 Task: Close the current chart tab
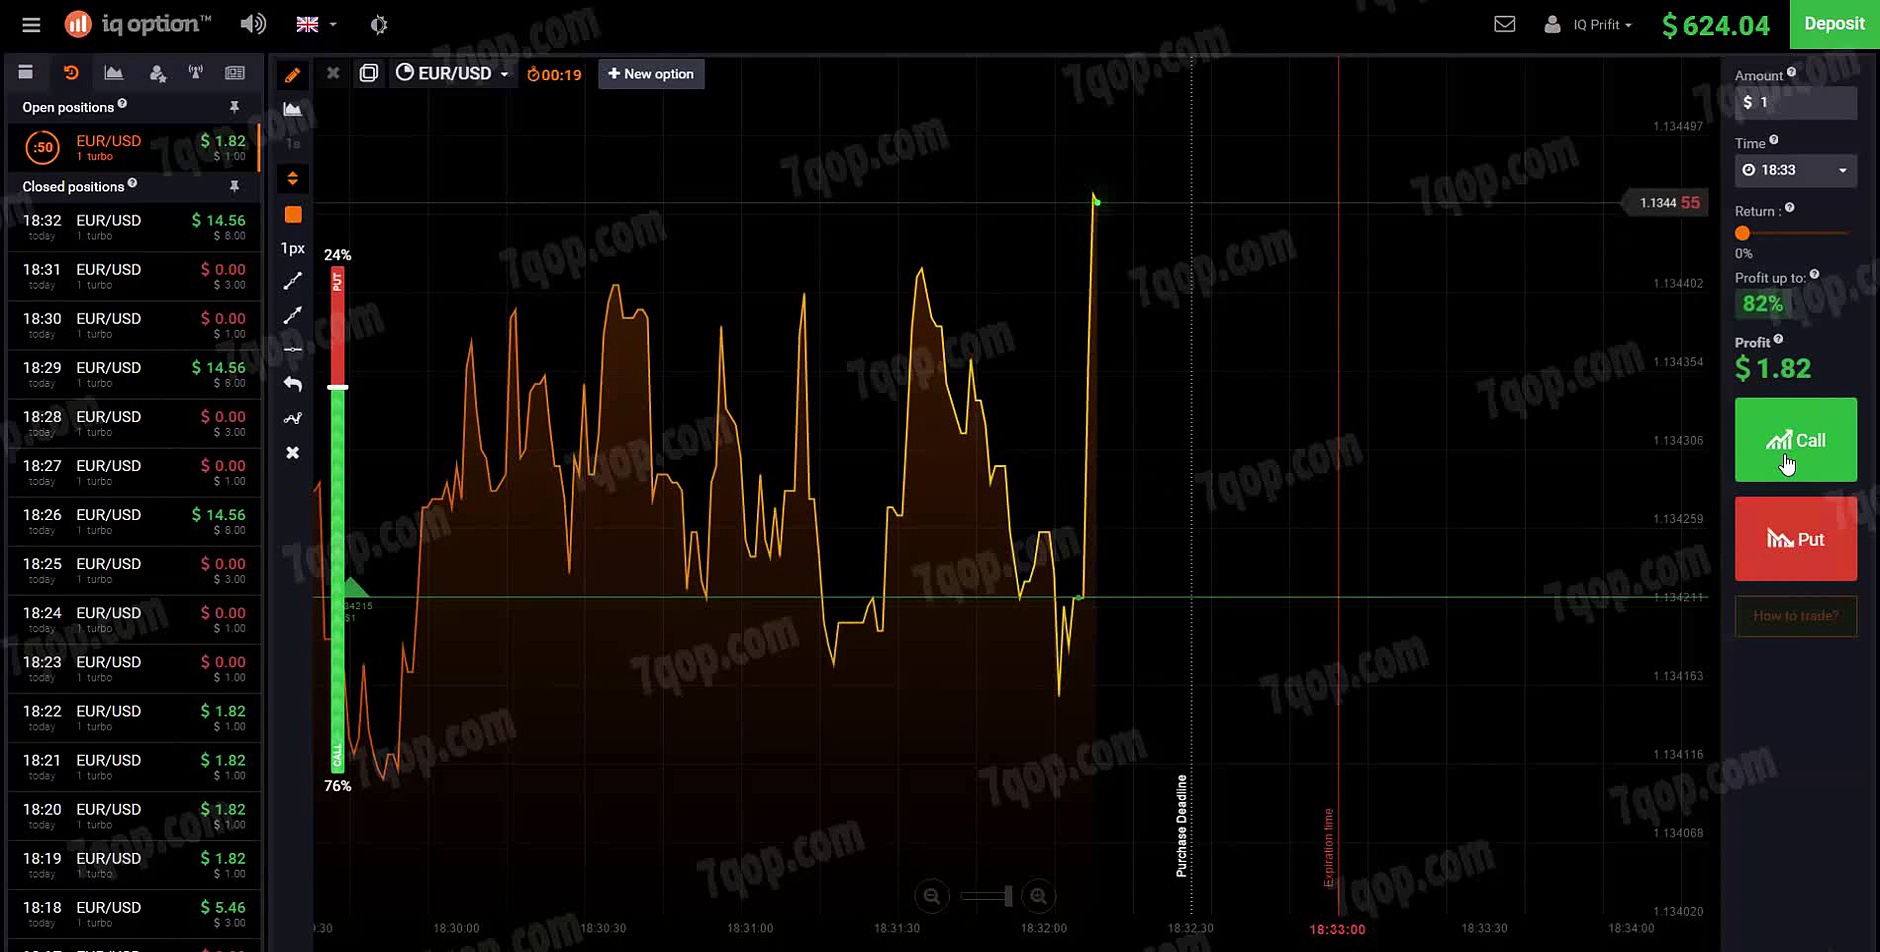tap(333, 73)
